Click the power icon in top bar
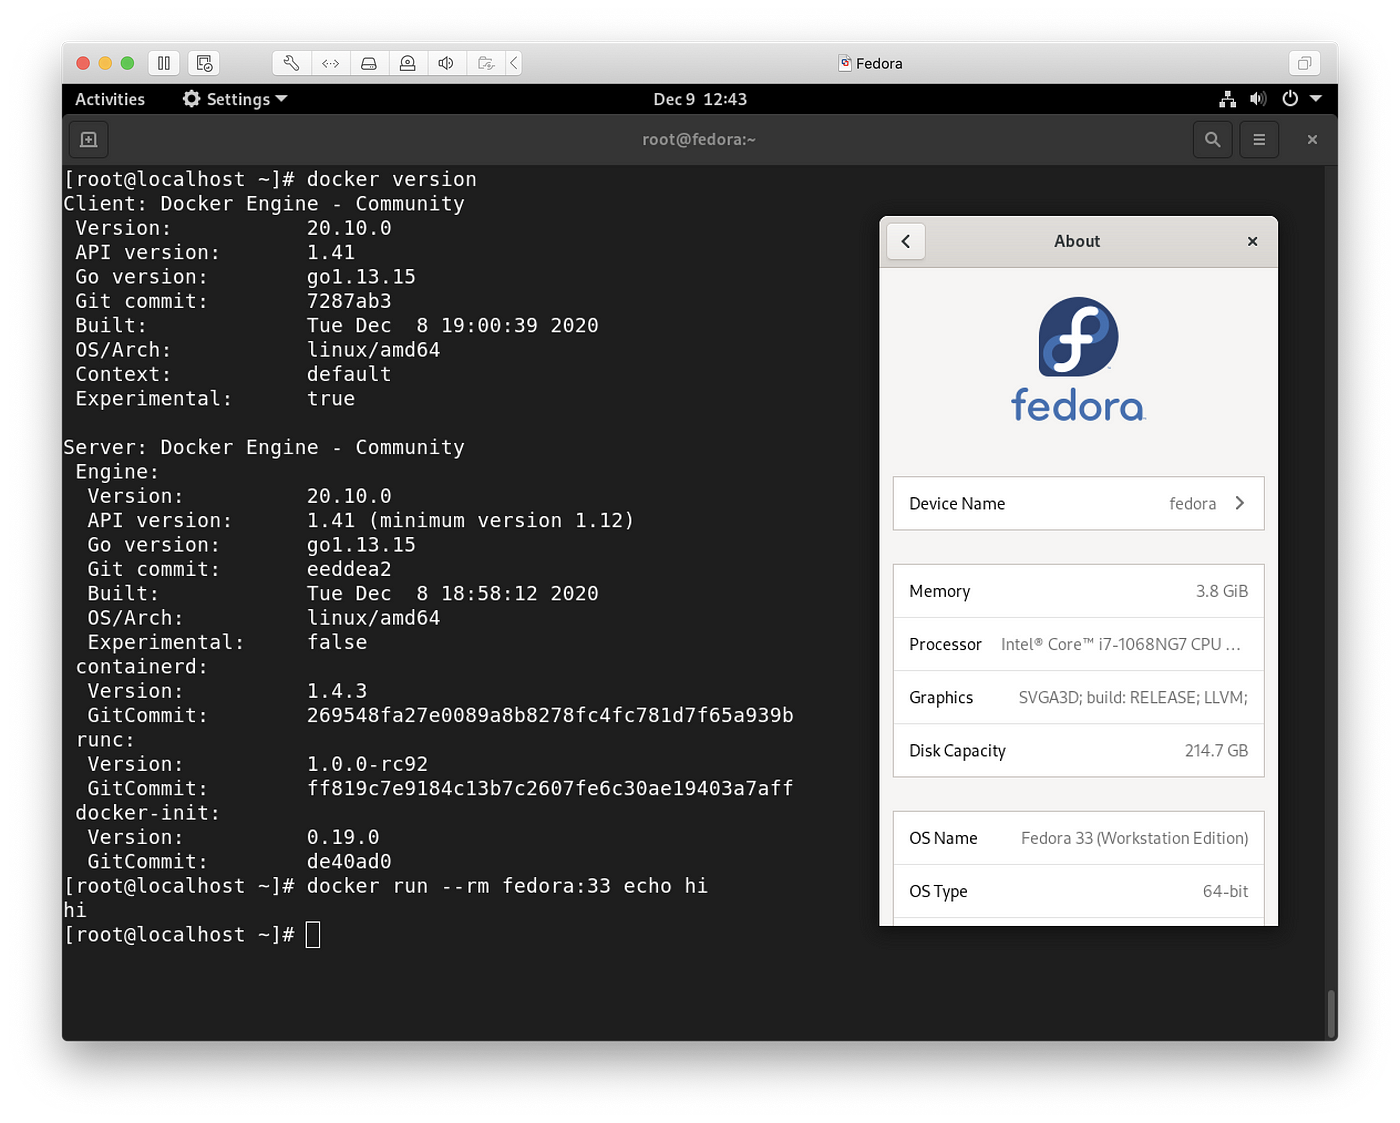This screenshot has height=1123, width=1400. (1290, 99)
